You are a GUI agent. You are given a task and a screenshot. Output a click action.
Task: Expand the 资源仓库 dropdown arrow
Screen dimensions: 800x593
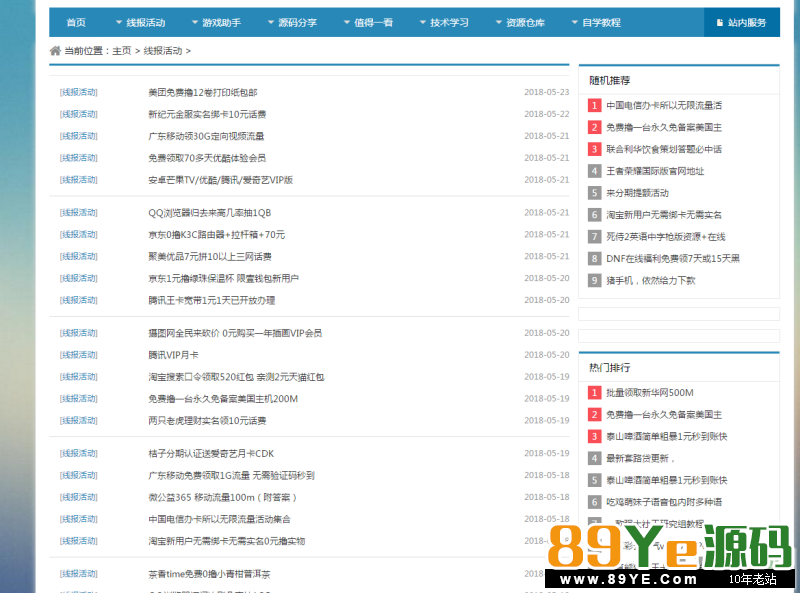(498, 22)
